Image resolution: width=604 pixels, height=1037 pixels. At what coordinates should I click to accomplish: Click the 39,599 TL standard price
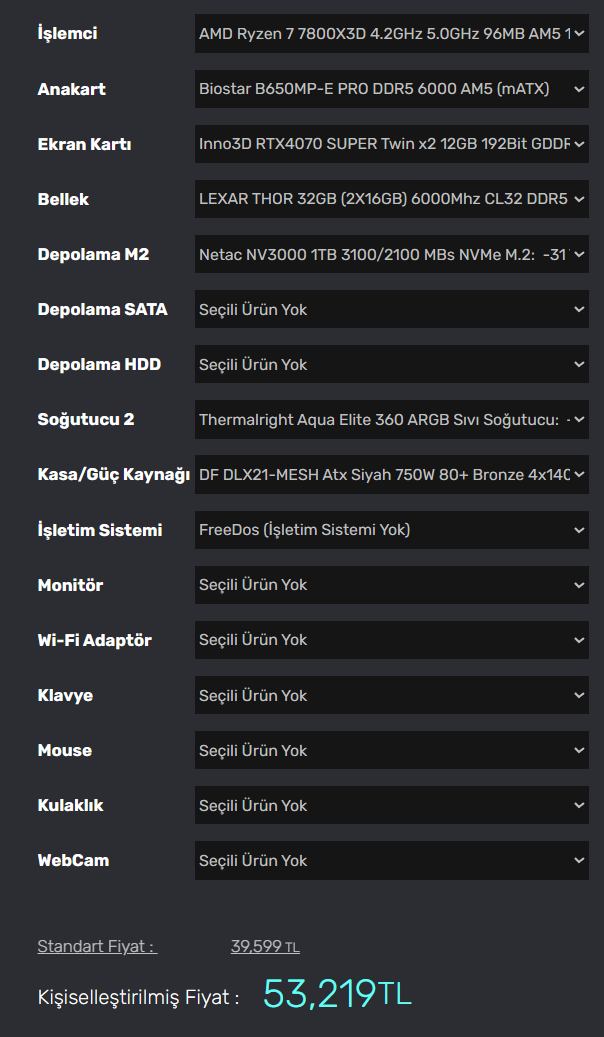click(265, 946)
